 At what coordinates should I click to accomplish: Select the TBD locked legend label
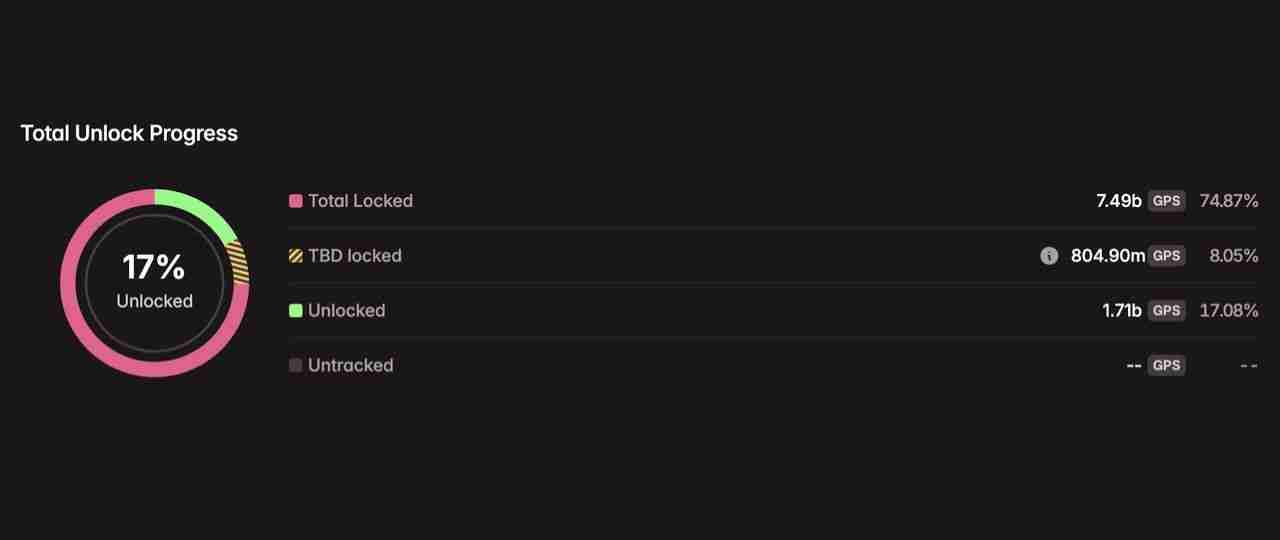(355, 256)
